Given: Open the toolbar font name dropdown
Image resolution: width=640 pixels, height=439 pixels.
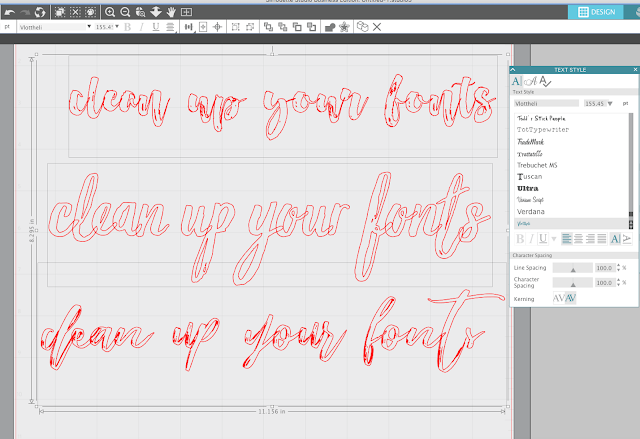Looking at the screenshot, I should 89,27.
